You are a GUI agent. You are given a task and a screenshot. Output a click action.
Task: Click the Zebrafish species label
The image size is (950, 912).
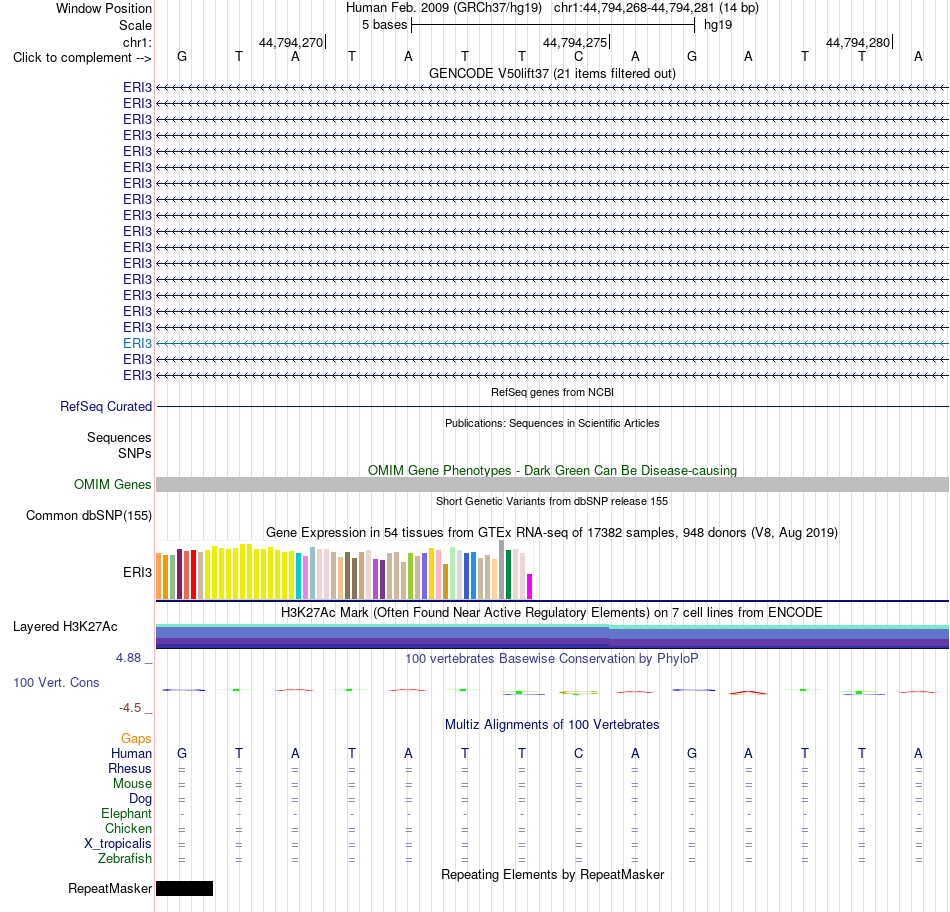[x=125, y=859]
